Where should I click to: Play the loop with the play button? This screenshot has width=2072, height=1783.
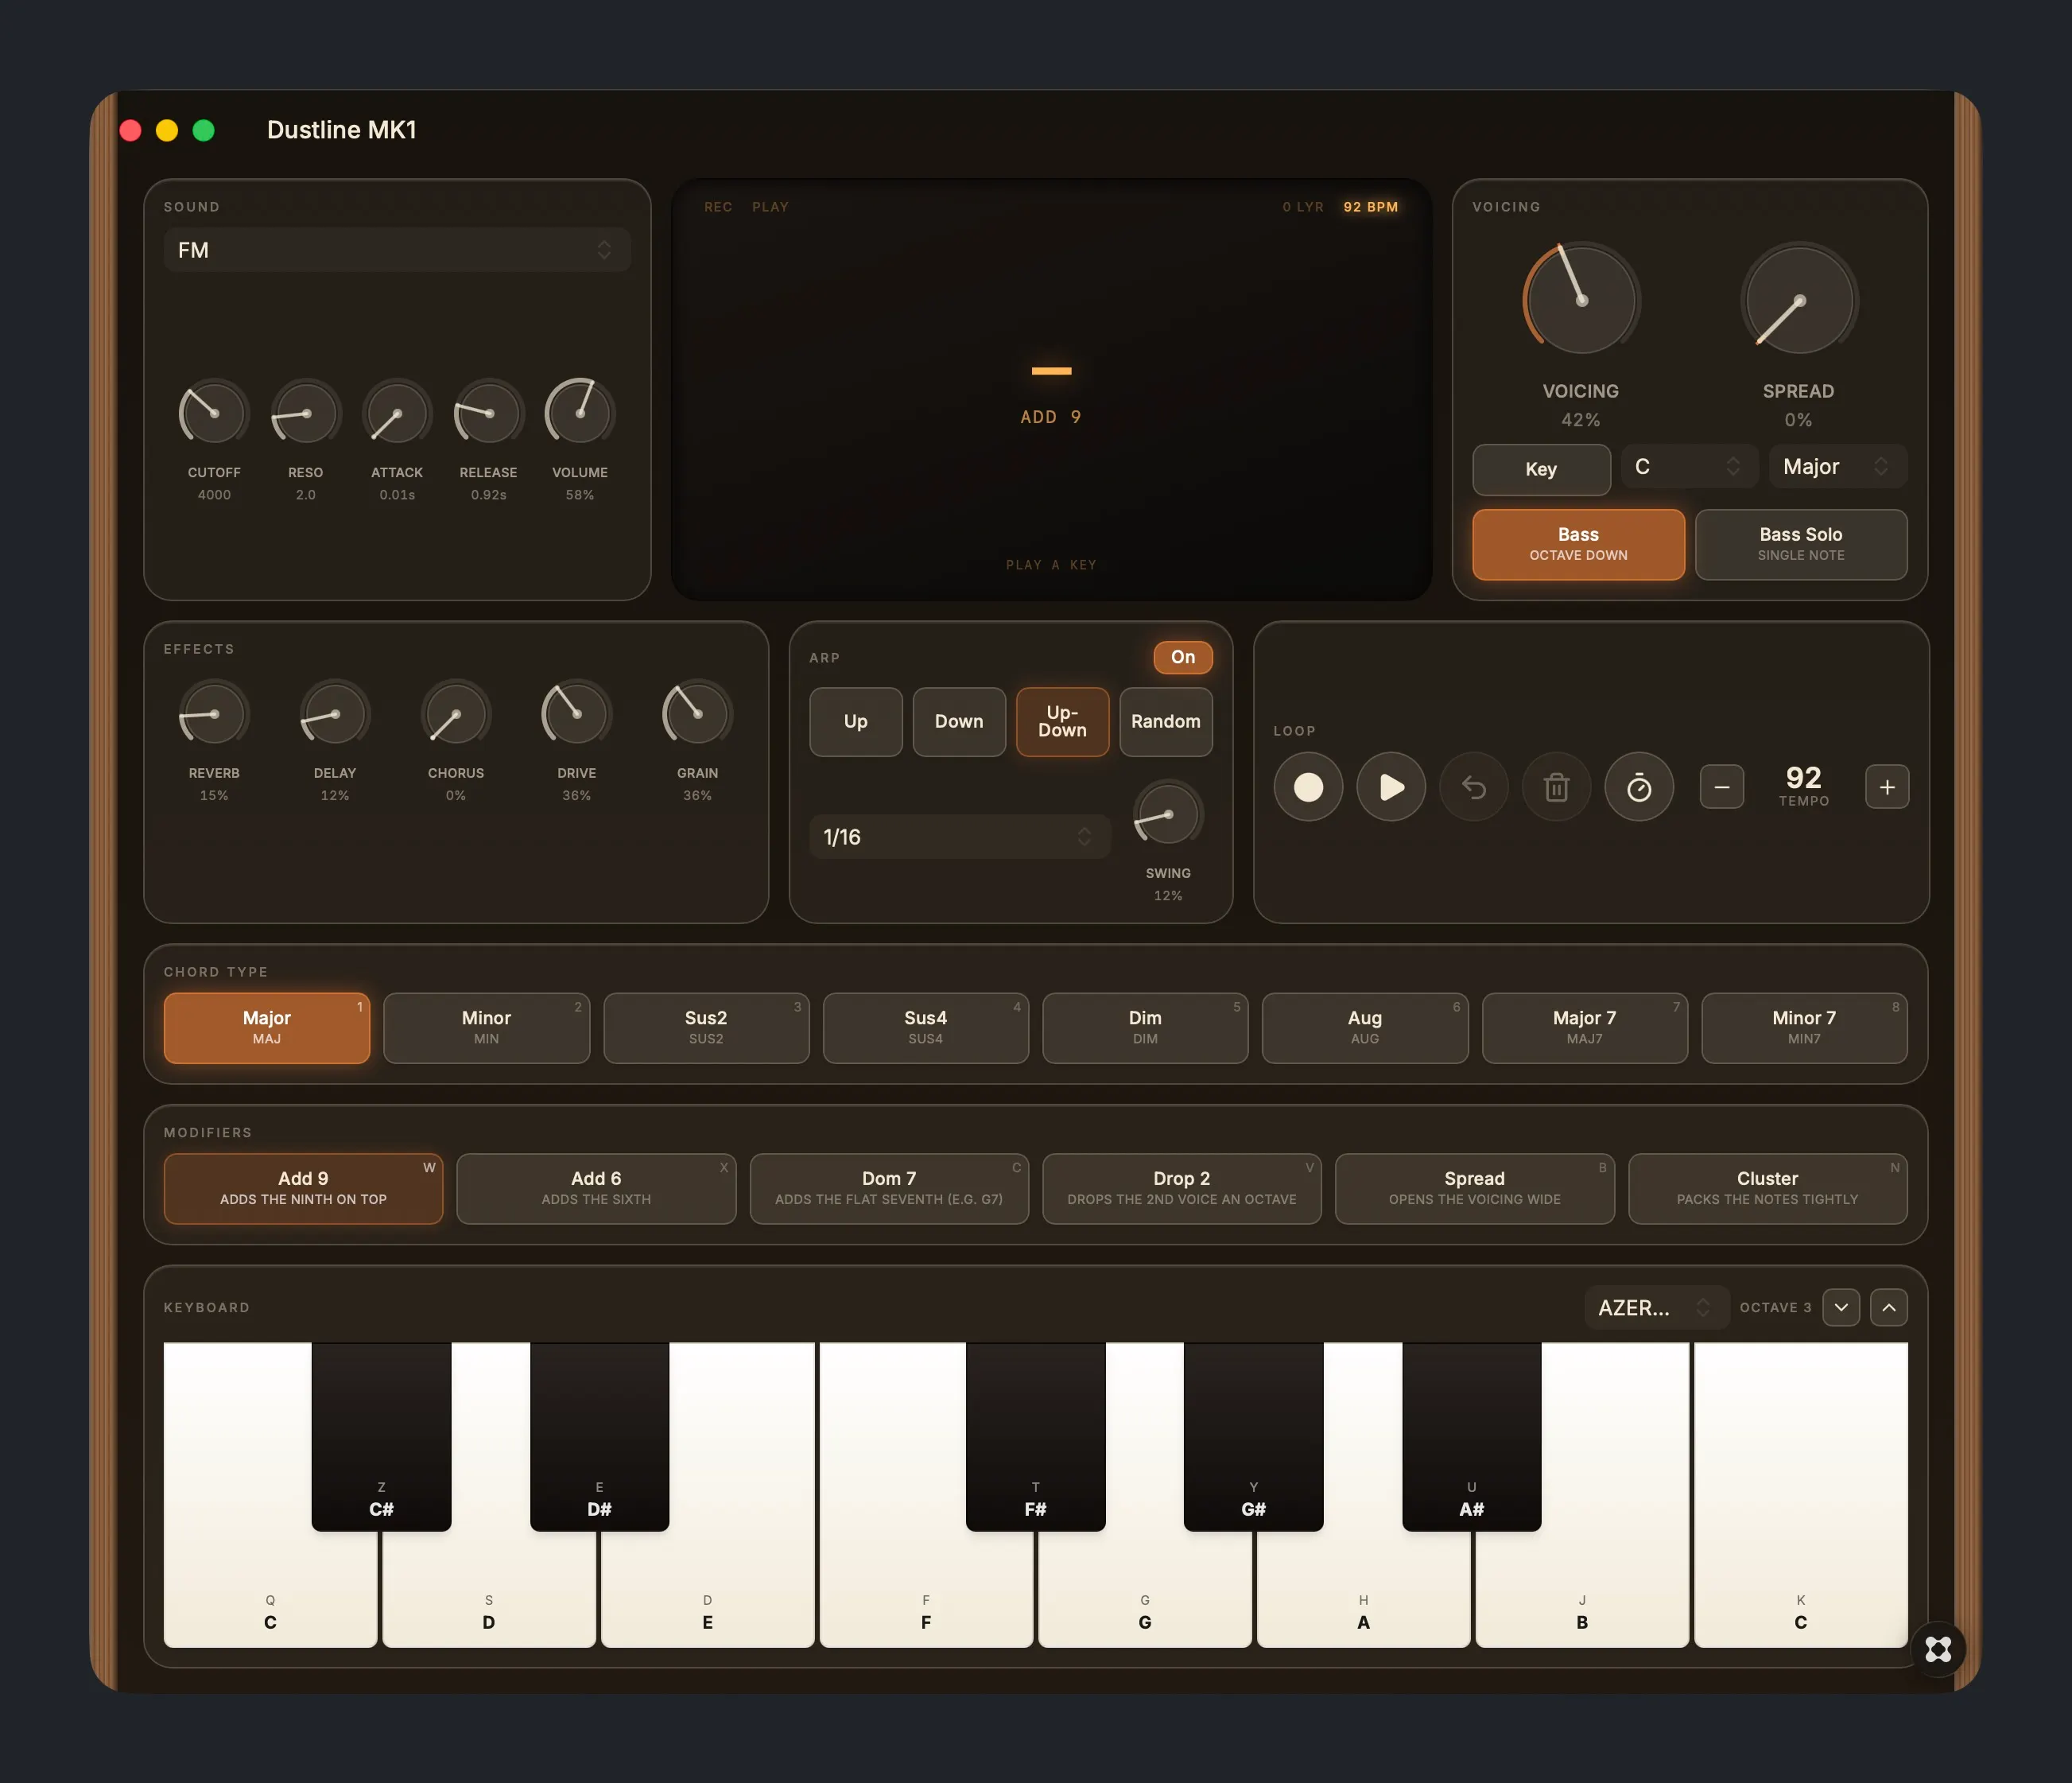[x=1391, y=787]
